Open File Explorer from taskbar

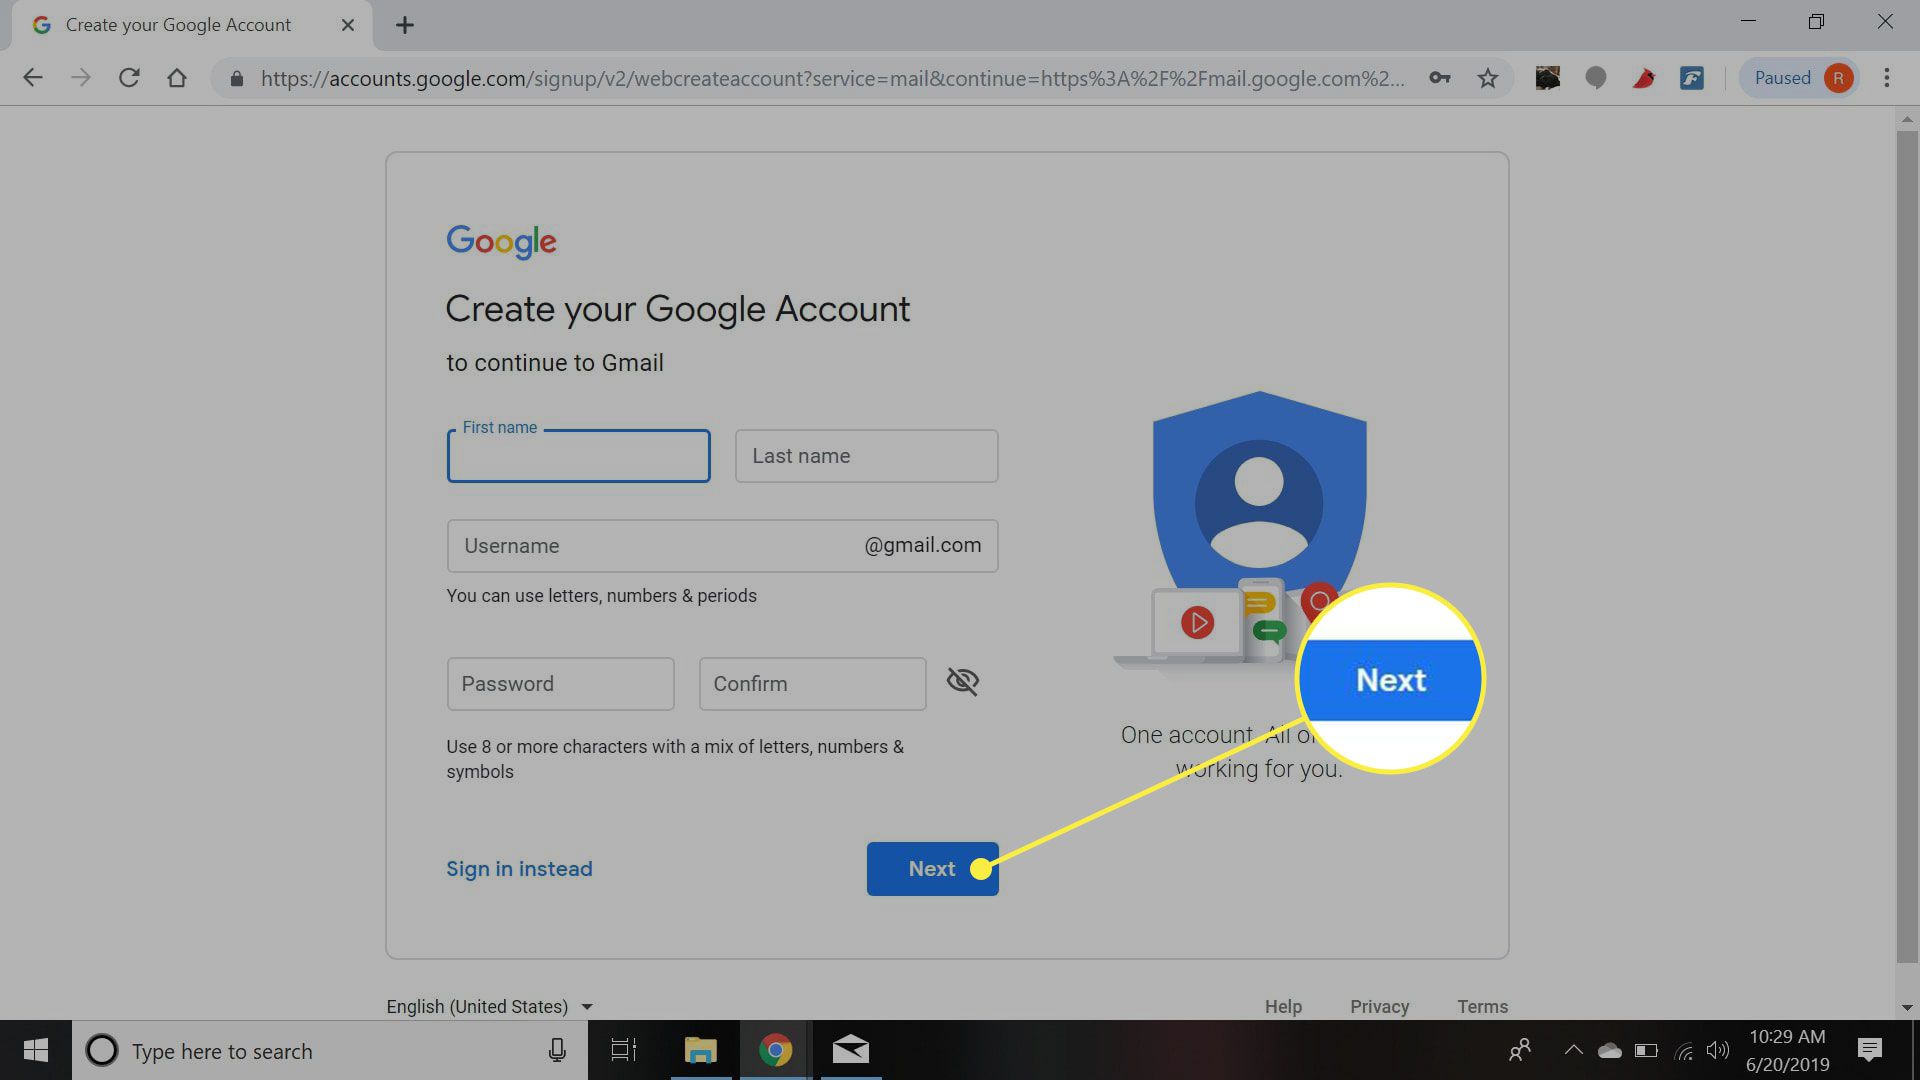click(700, 1050)
